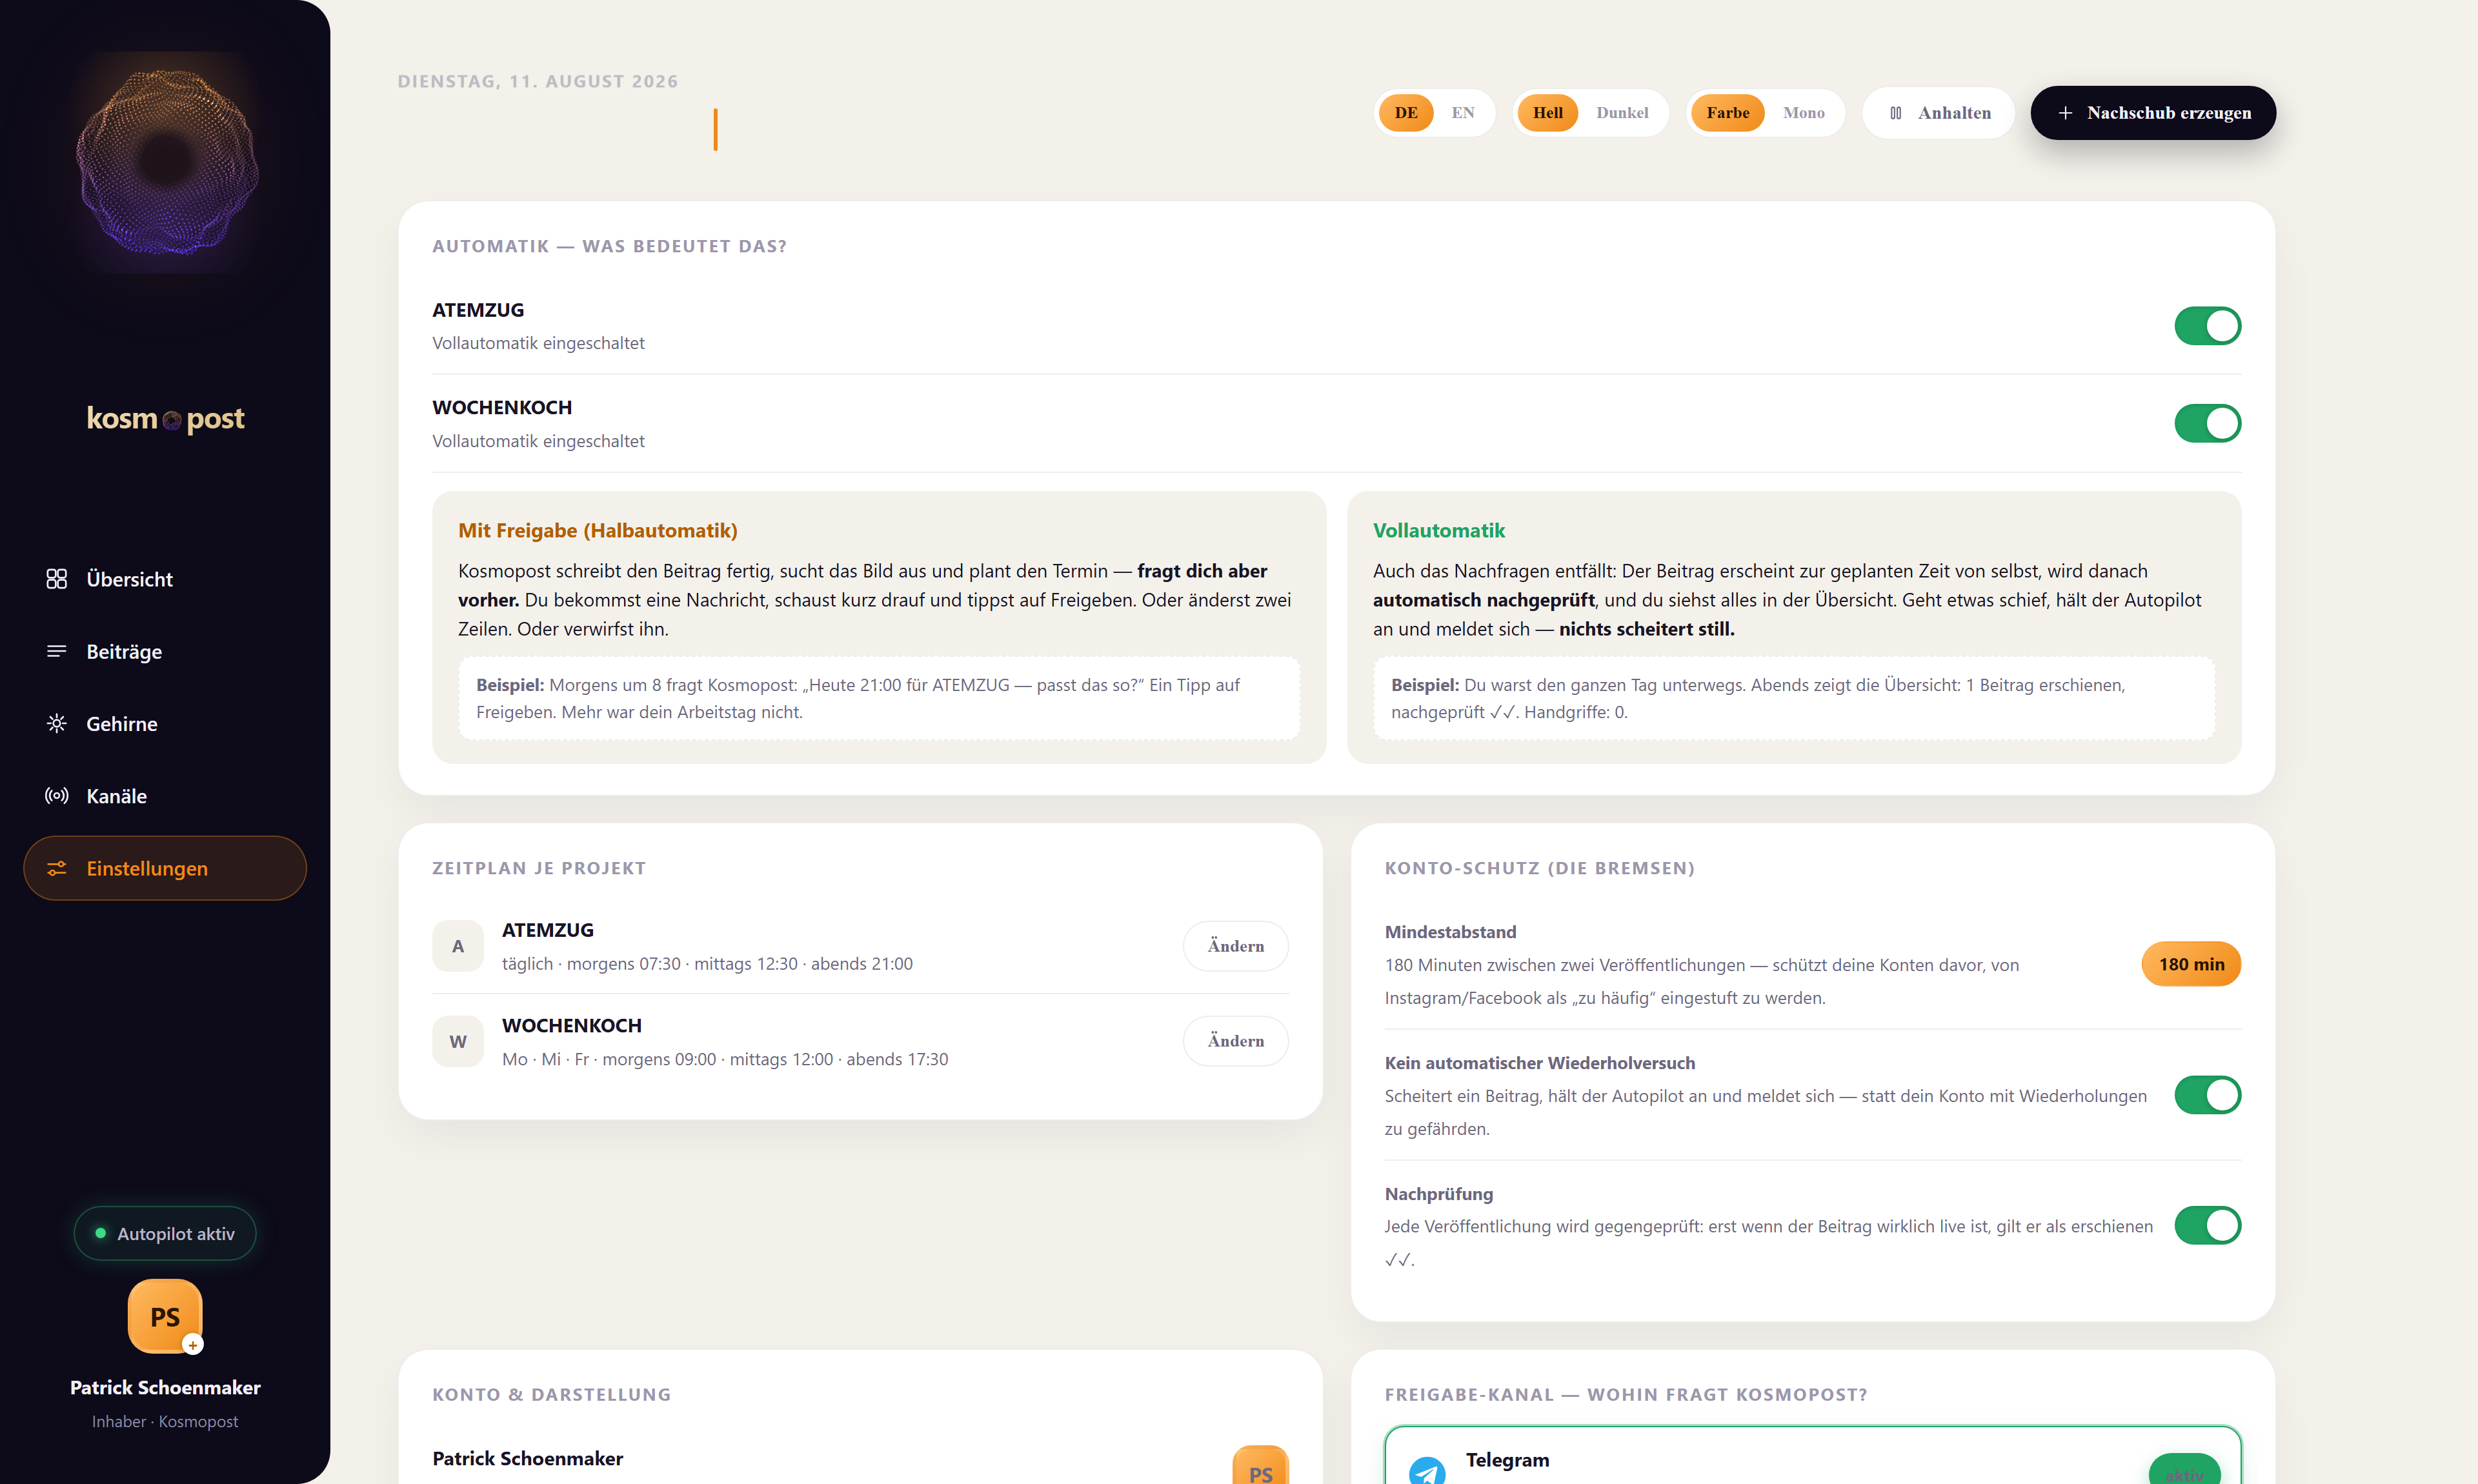
Task: Go to Beiträge in sidebar
Action: (x=165, y=651)
